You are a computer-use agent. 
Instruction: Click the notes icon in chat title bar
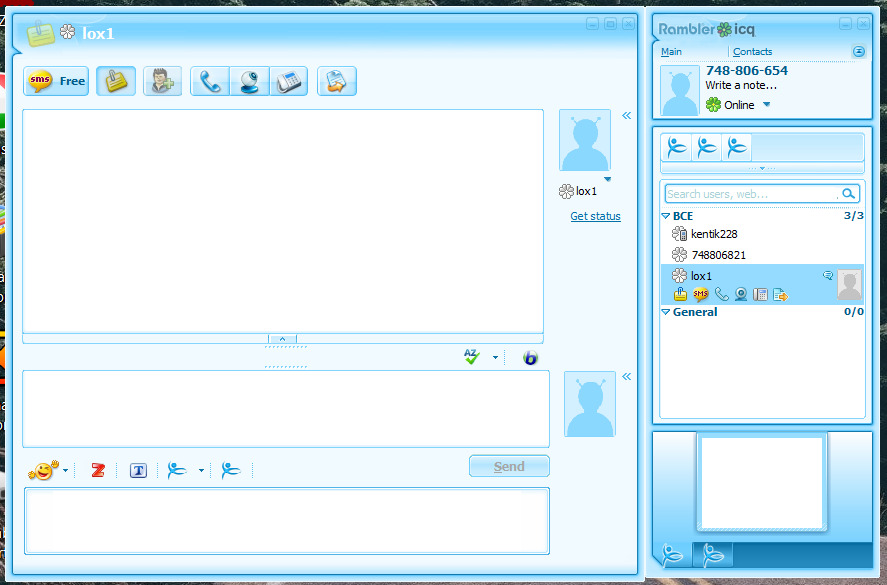[40, 33]
